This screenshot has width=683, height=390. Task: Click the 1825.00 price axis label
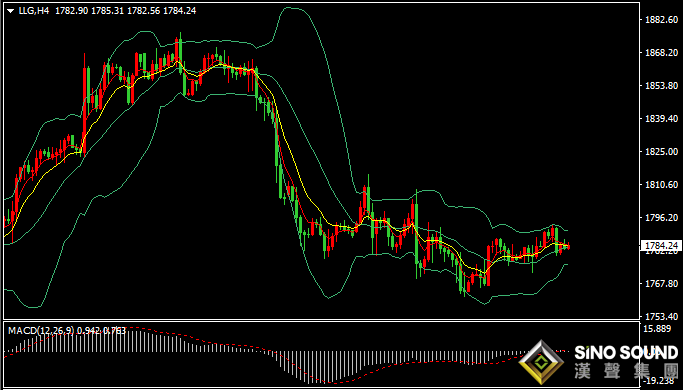(661, 152)
